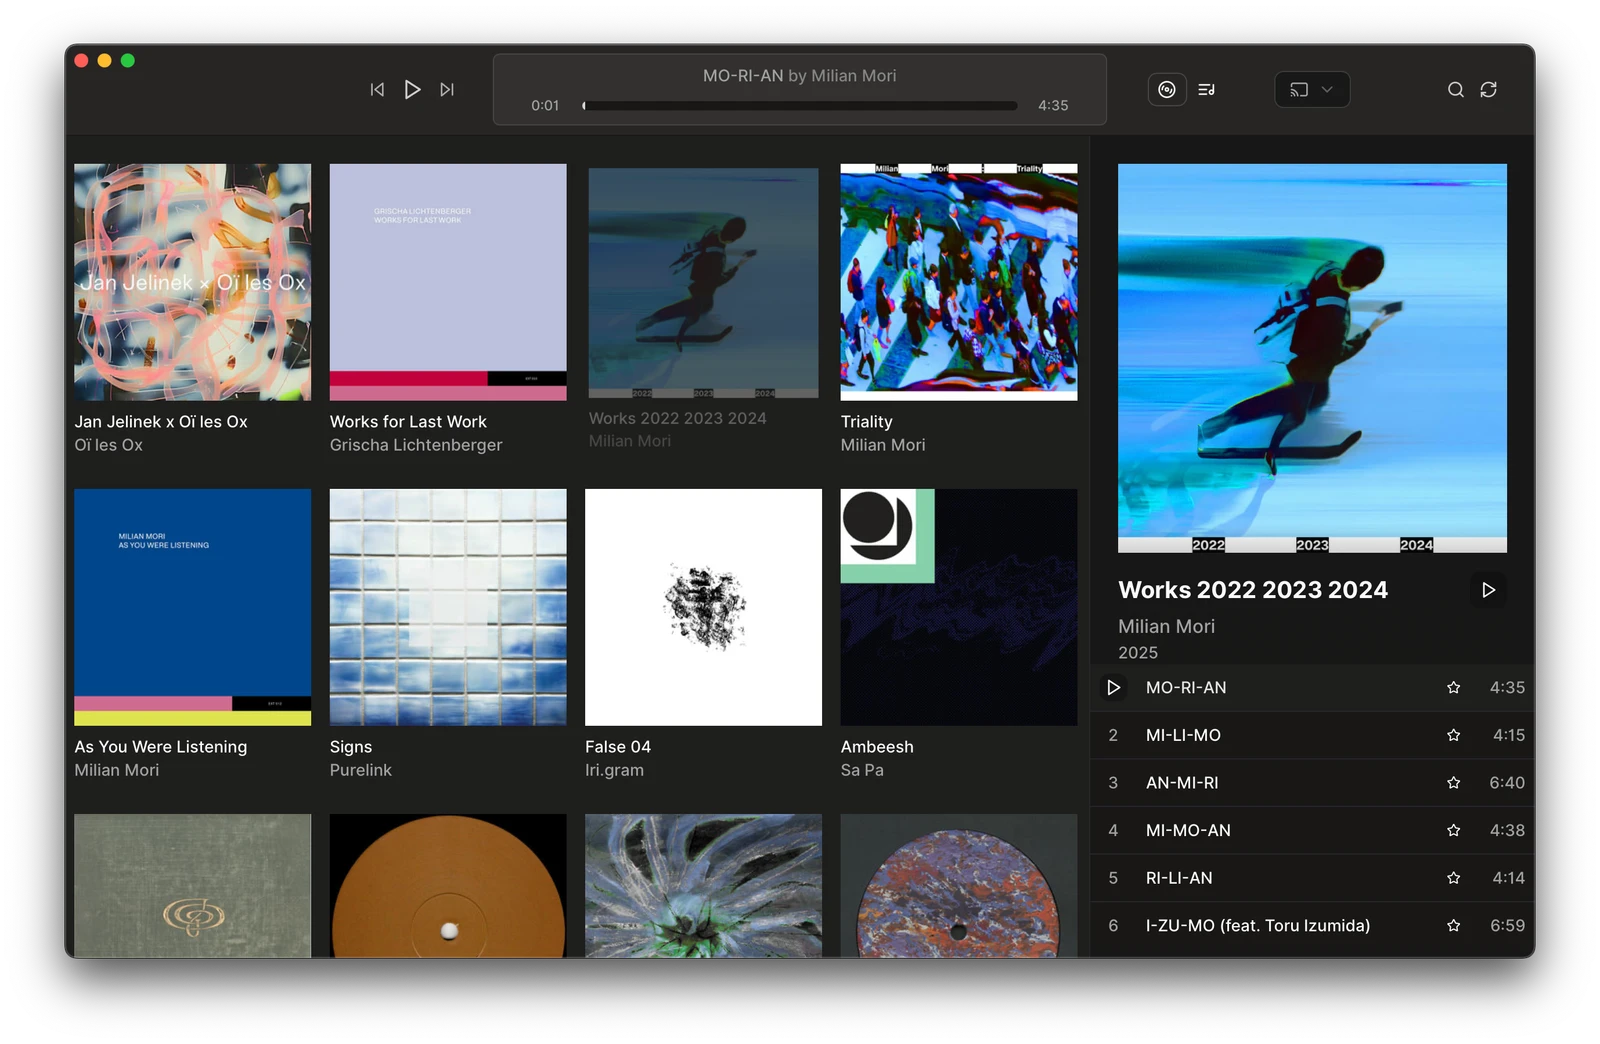Viewport: 1600px width, 1044px height.
Task: Click the Milian Mori artist name in sidebar
Action: (x=1166, y=626)
